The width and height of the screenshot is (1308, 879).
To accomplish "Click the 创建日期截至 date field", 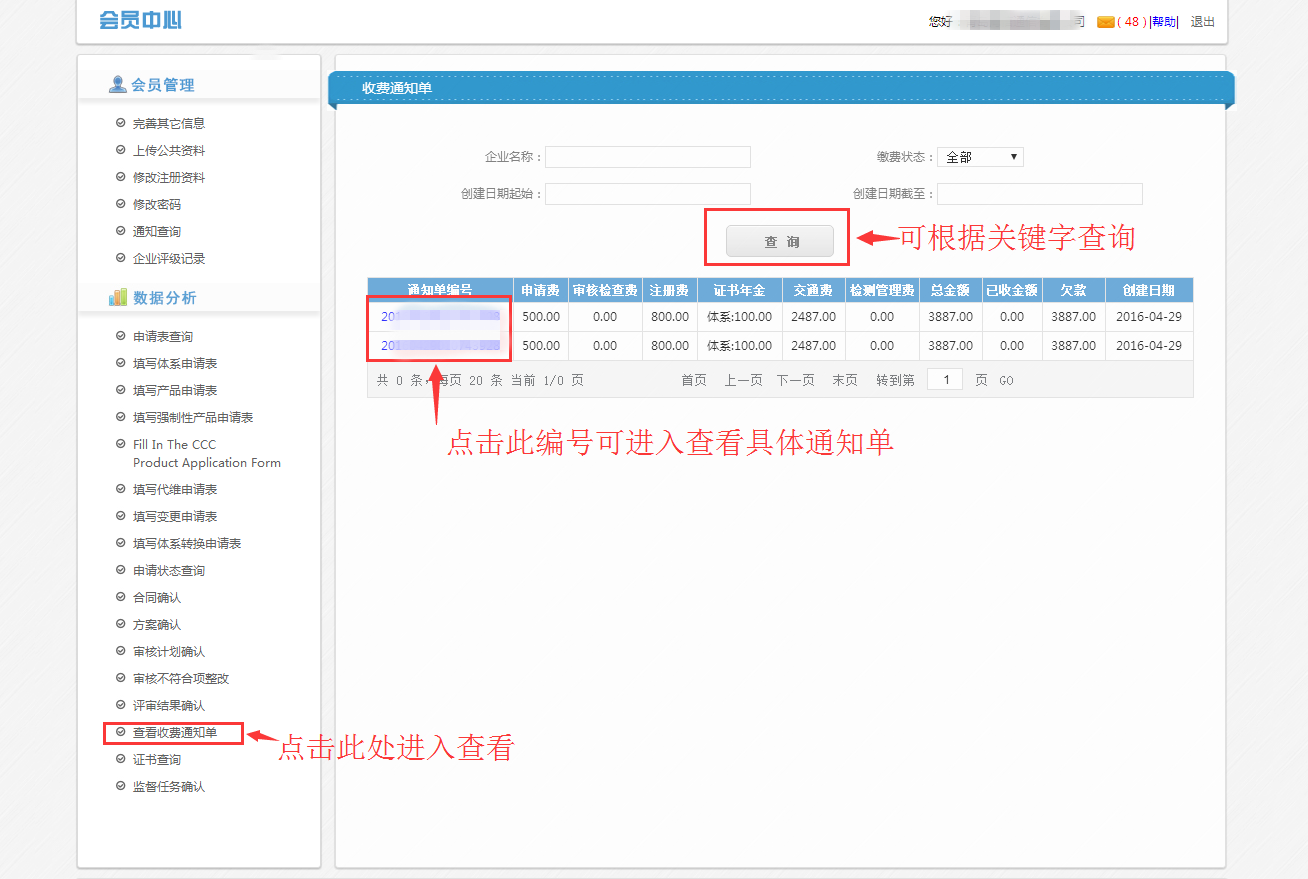I will [1039, 194].
